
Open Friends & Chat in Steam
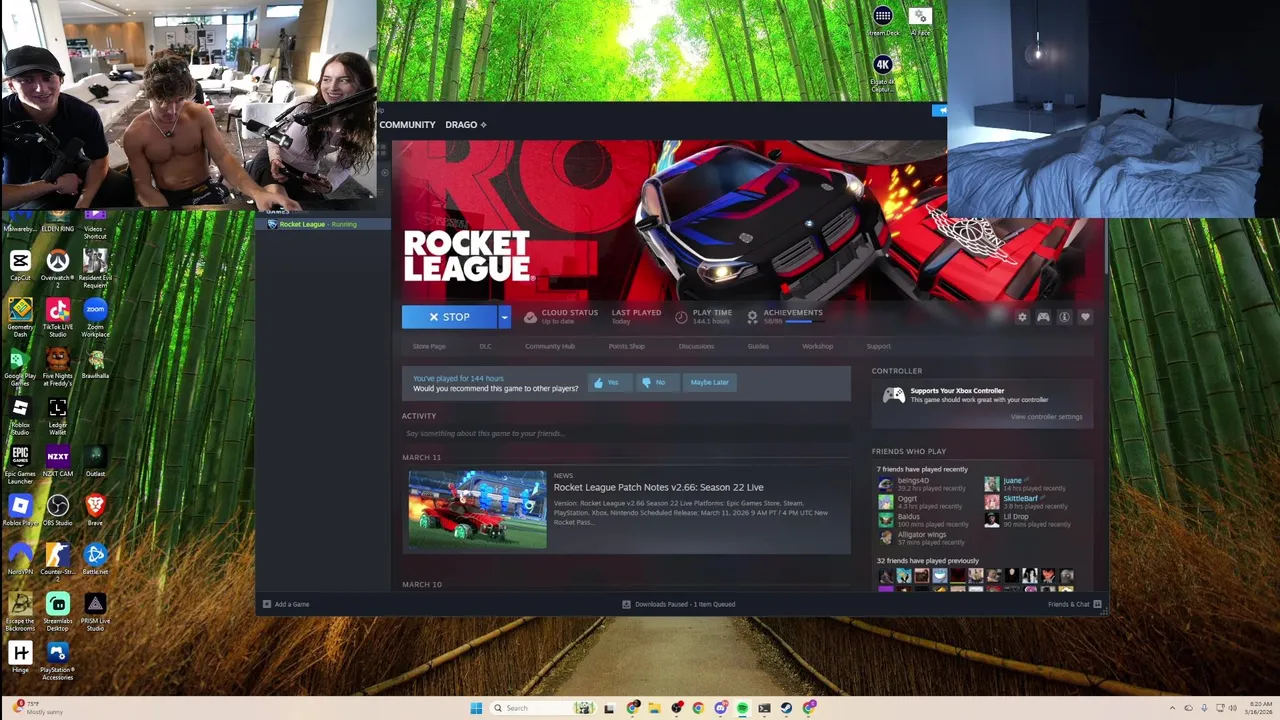1074,604
